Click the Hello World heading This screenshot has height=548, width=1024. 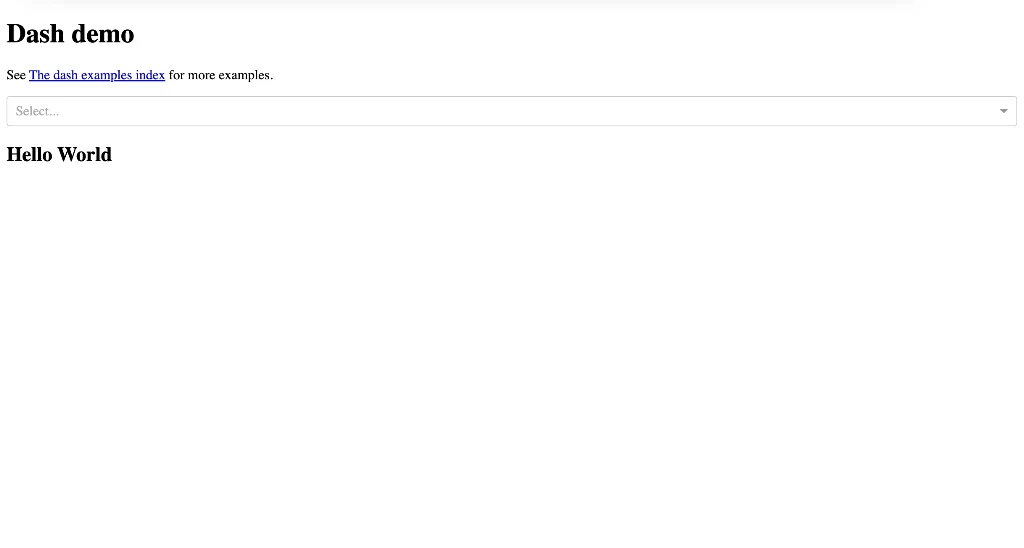point(59,155)
